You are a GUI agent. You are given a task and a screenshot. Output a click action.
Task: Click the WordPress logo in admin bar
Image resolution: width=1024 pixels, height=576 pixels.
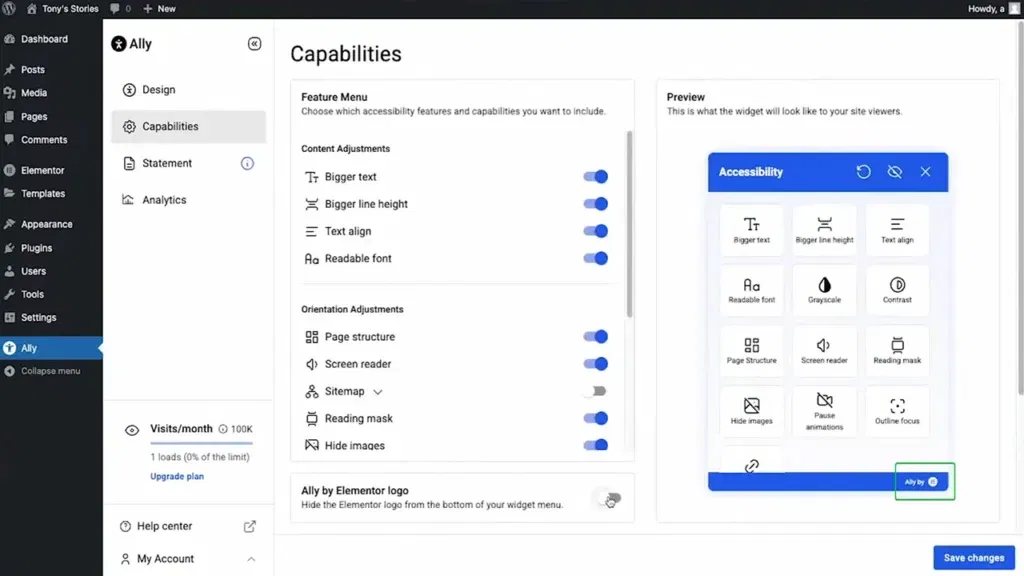pos(10,8)
